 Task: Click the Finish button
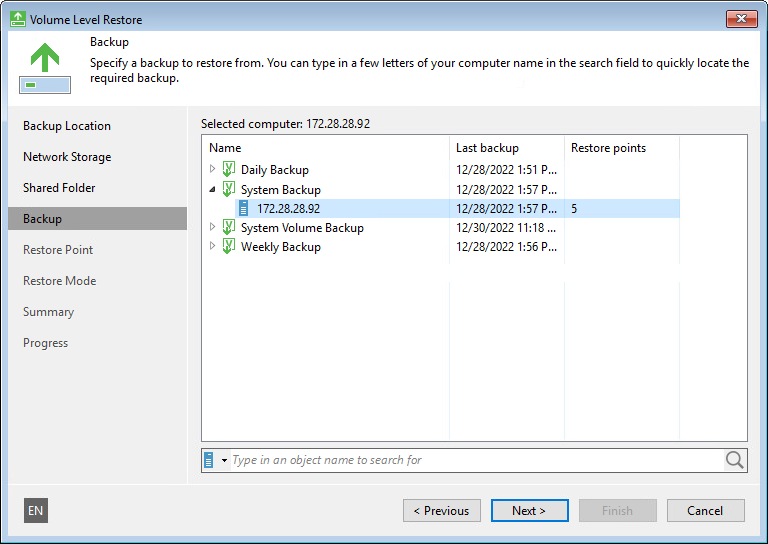click(x=618, y=511)
